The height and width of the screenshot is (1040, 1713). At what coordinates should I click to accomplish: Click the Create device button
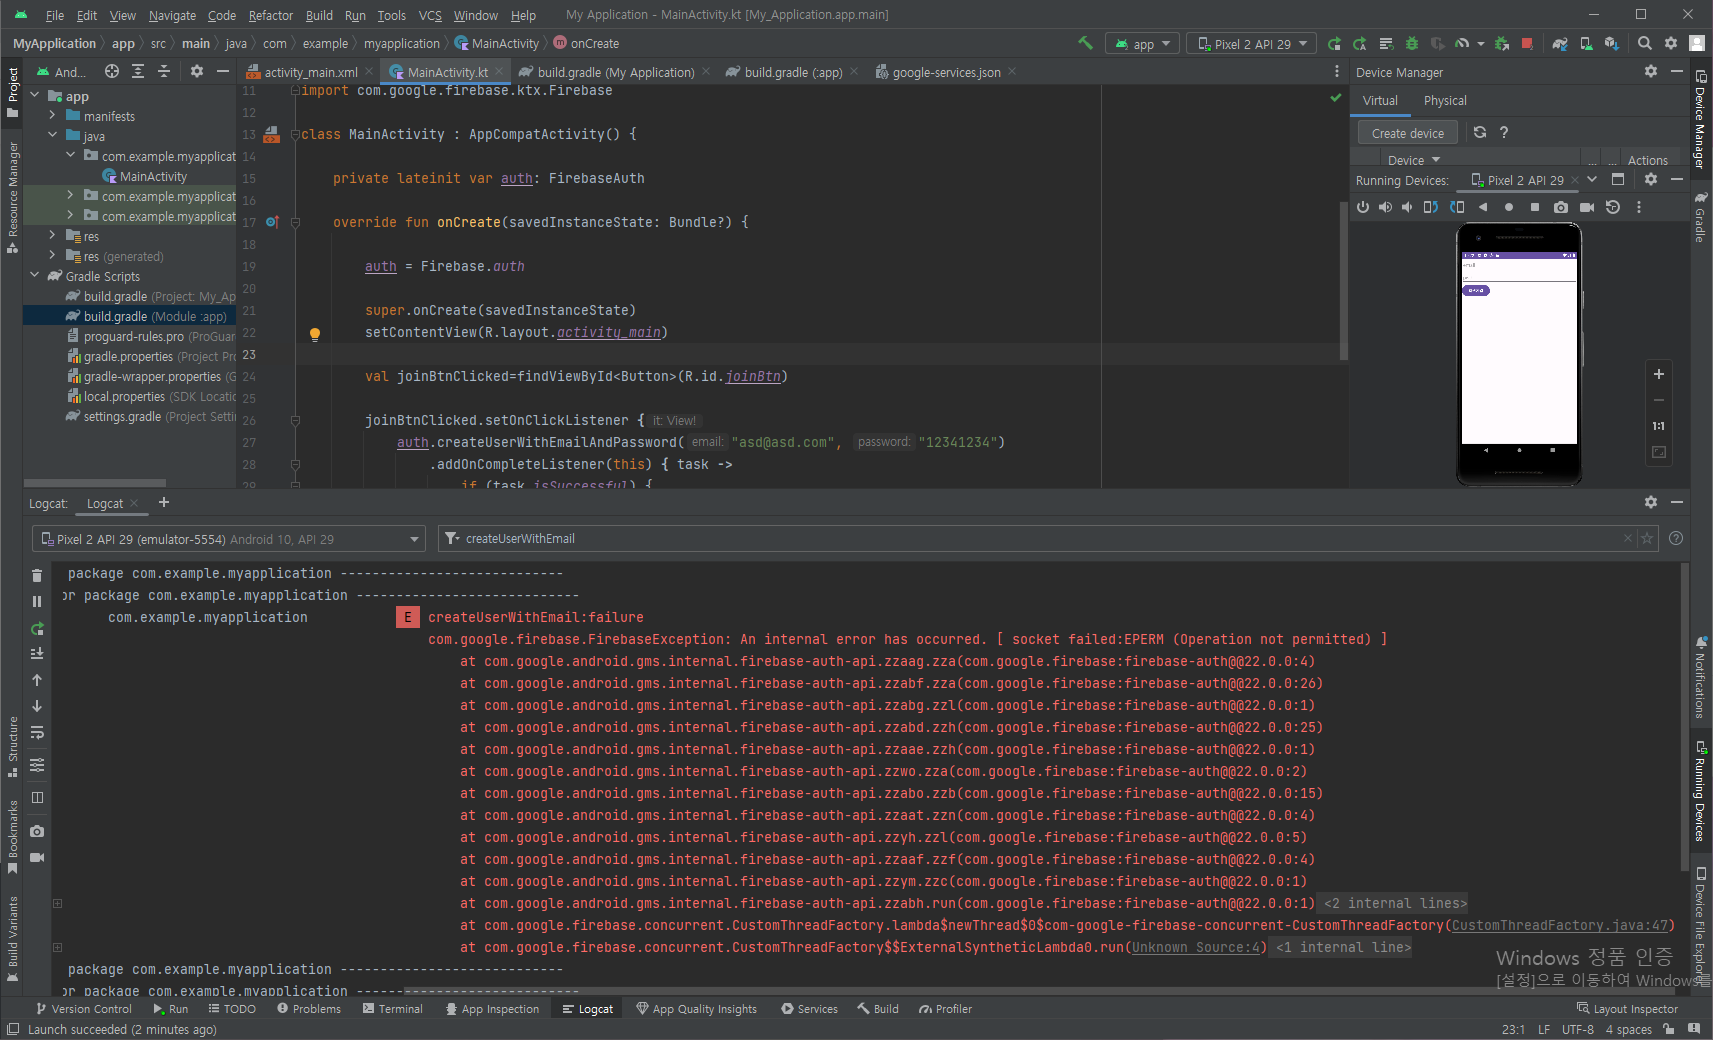(1408, 133)
